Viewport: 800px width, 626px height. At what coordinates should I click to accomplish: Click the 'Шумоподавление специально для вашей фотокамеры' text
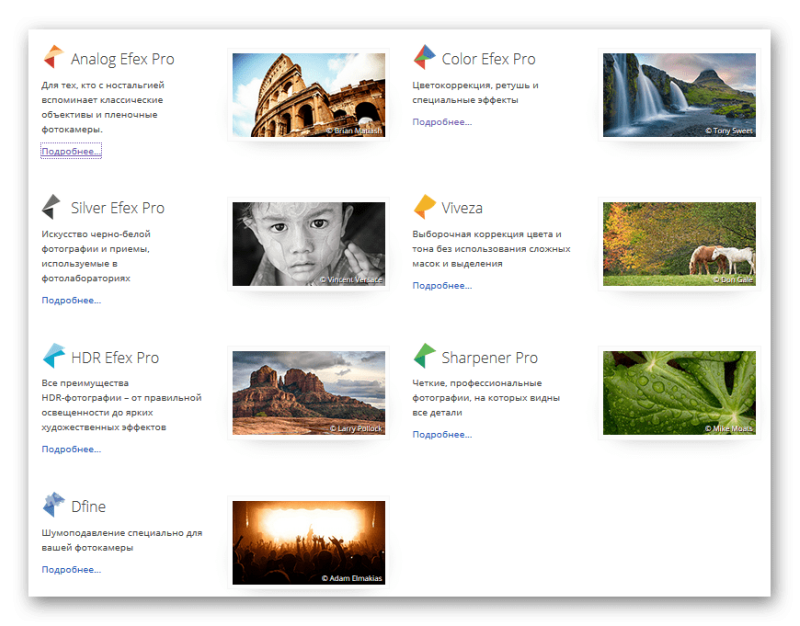coord(122,540)
